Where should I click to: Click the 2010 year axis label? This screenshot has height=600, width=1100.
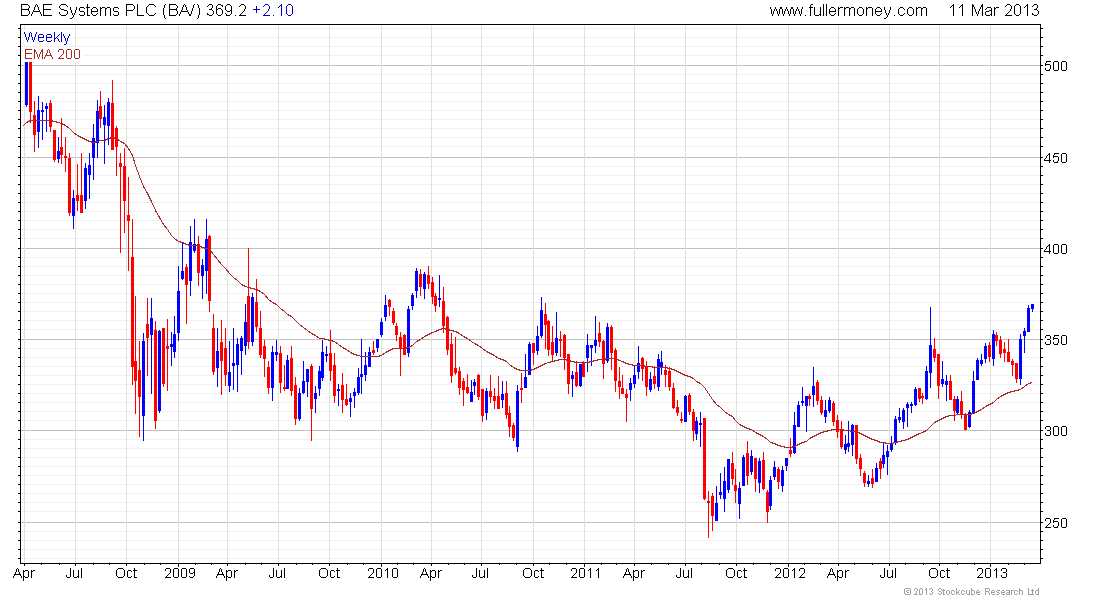[x=383, y=573]
